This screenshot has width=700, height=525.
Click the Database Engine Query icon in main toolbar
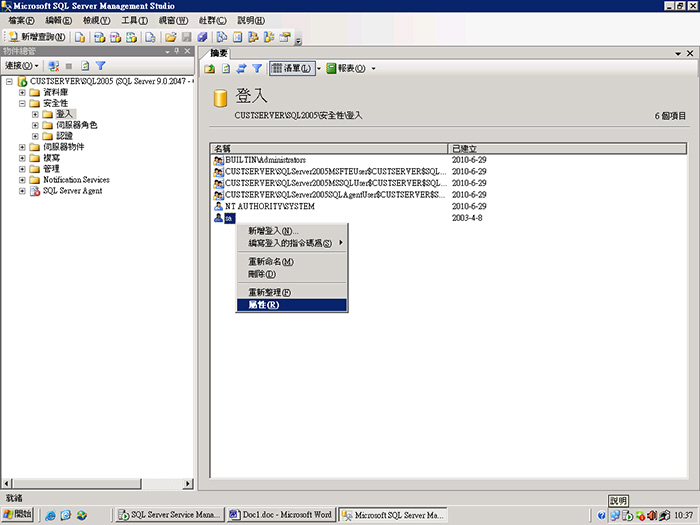coord(79,37)
